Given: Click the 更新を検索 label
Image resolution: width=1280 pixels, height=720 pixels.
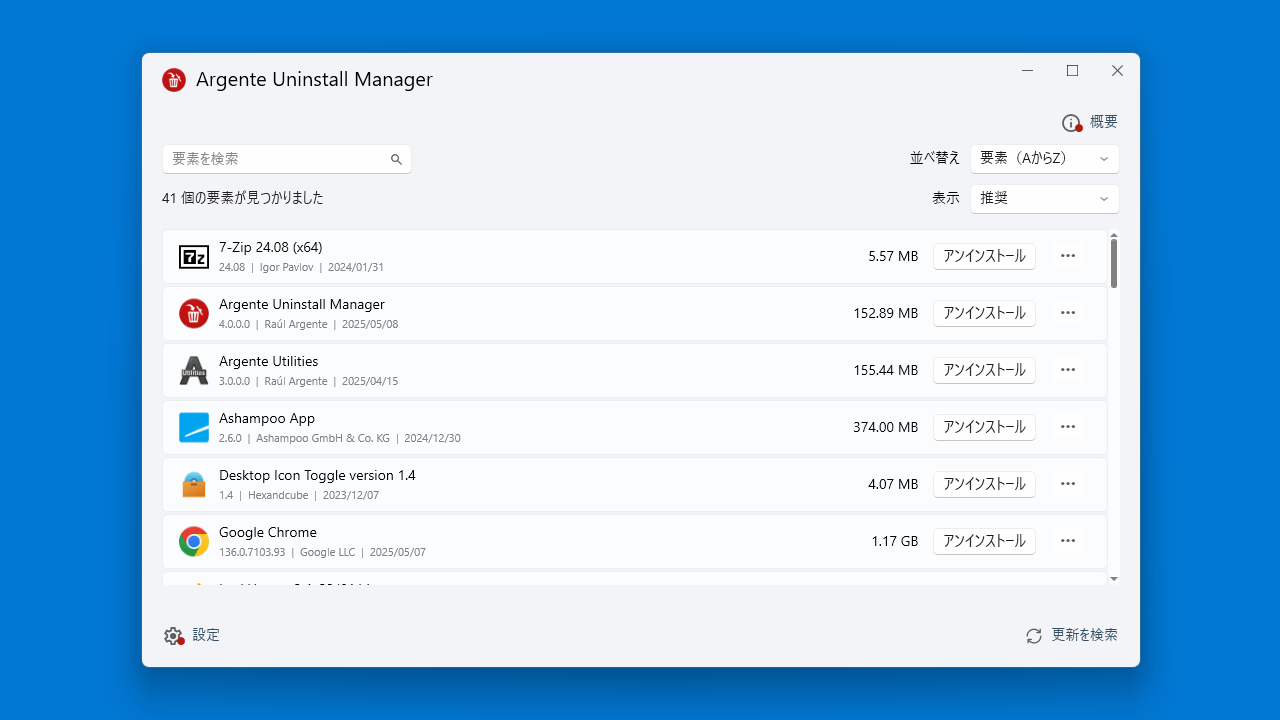Looking at the screenshot, I should pyautogui.click(x=1085, y=635).
